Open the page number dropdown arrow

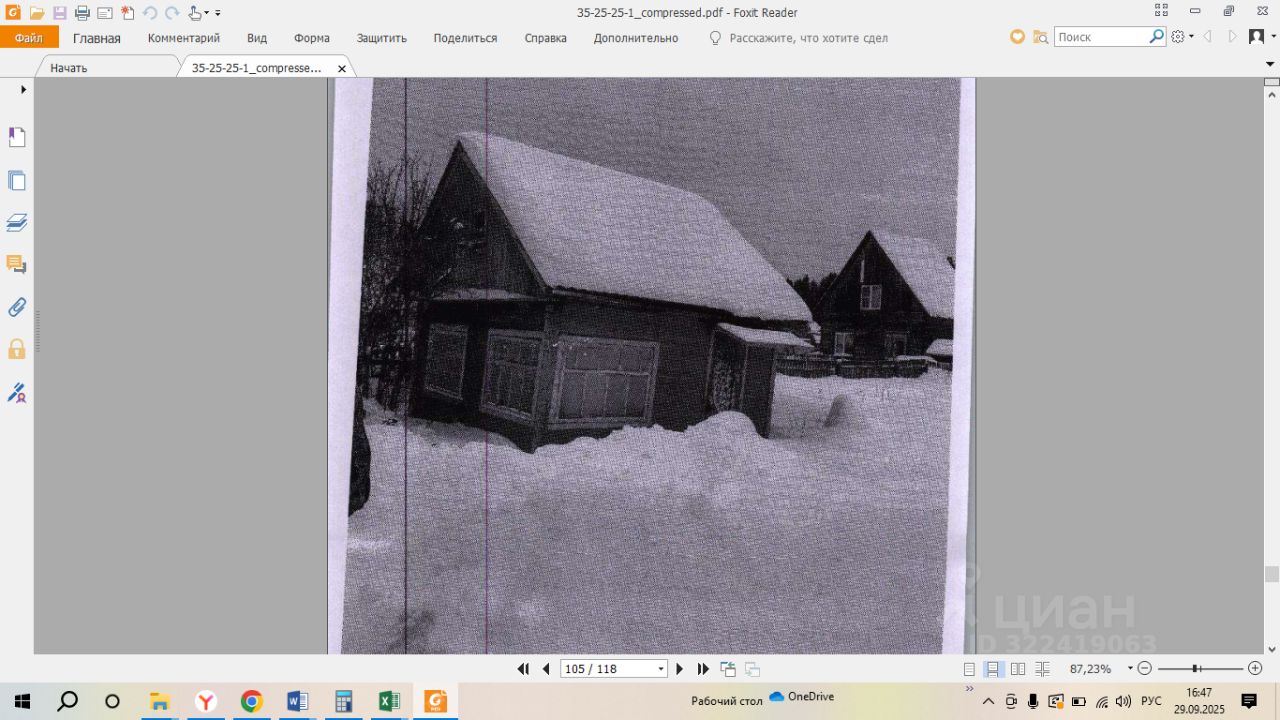click(660, 669)
